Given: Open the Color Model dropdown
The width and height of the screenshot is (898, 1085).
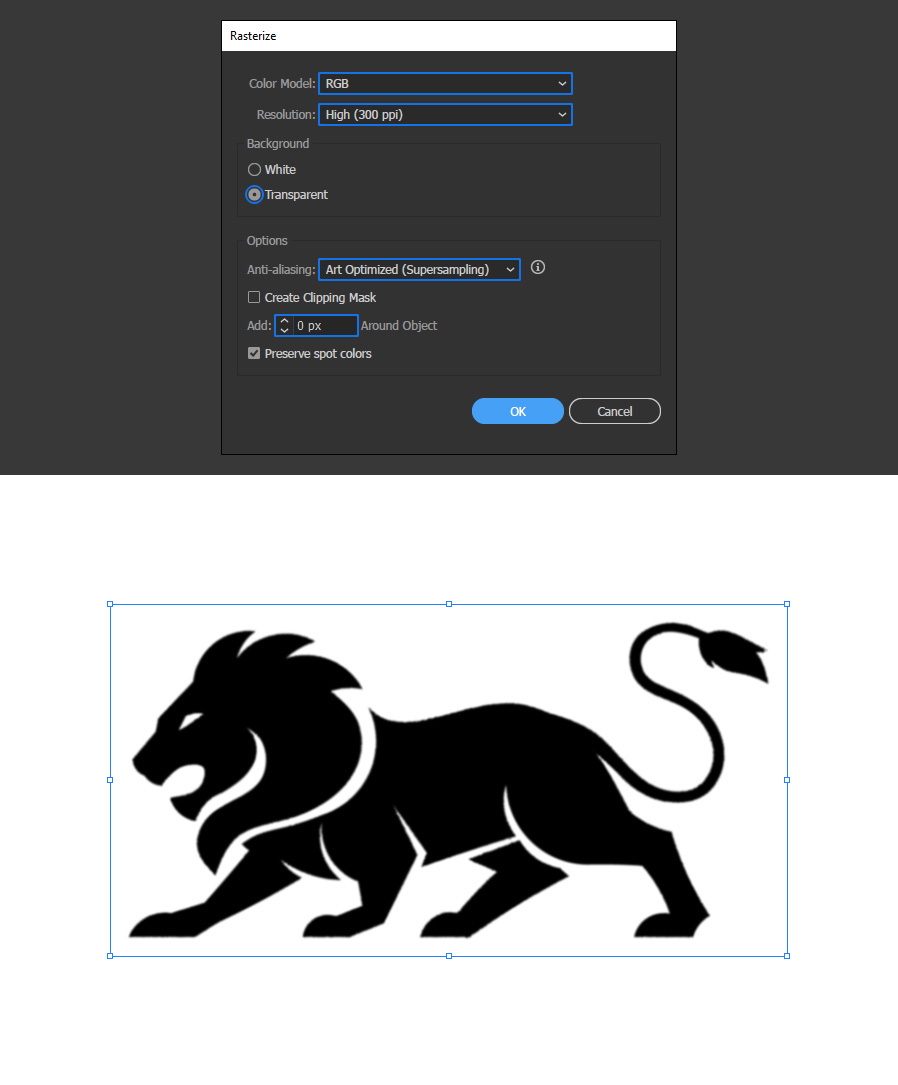Looking at the screenshot, I should pos(445,84).
